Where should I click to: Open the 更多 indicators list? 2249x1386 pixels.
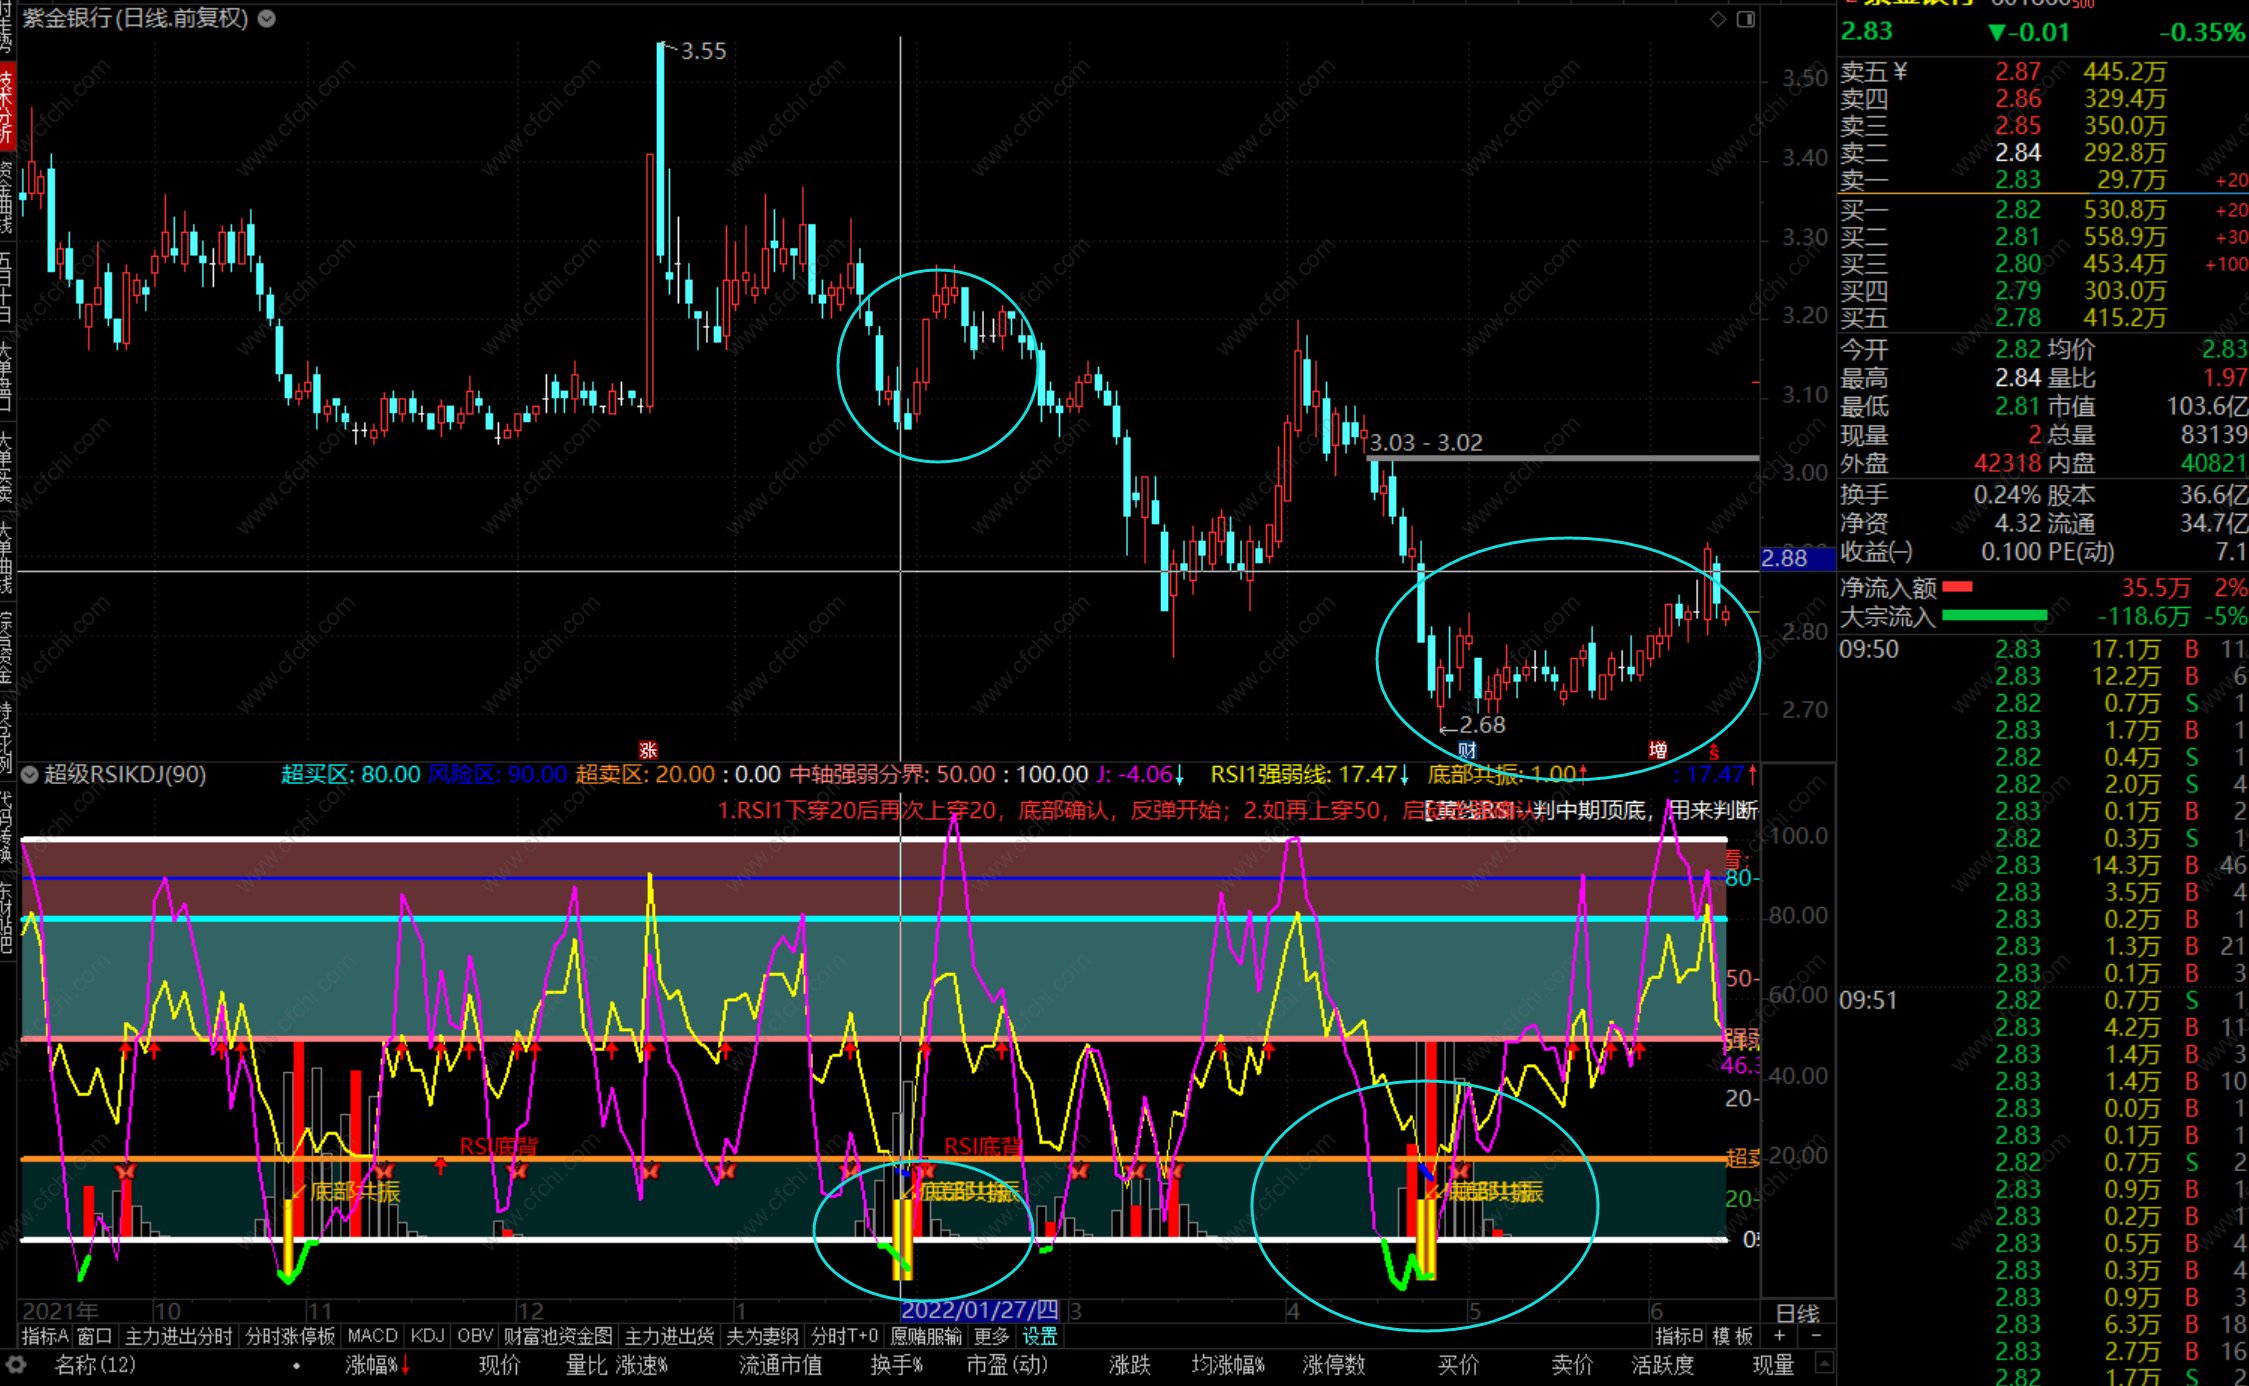[991, 1336]
